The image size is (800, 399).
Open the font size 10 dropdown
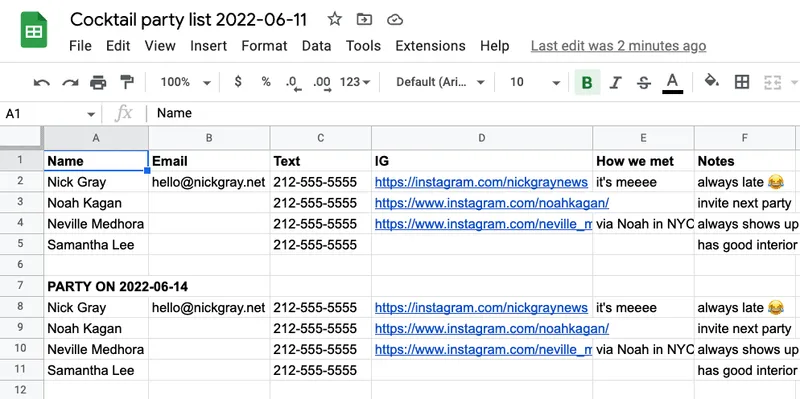pyautogui.click(x=535, y=82)
